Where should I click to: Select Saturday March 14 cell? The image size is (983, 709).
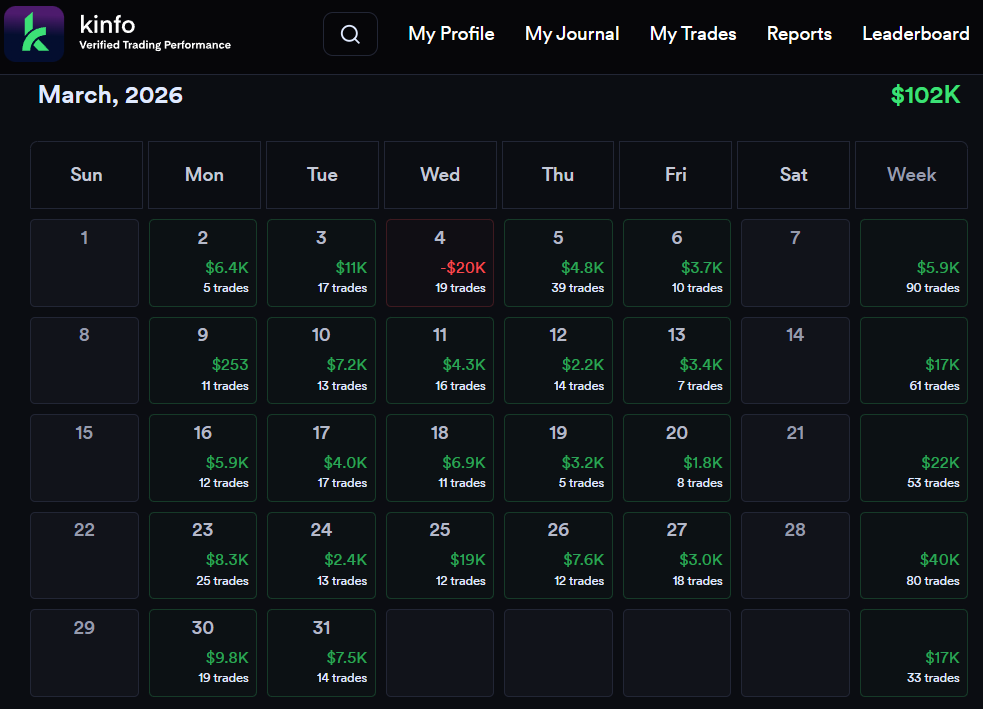pyautogui.click(x=796, y=360)
